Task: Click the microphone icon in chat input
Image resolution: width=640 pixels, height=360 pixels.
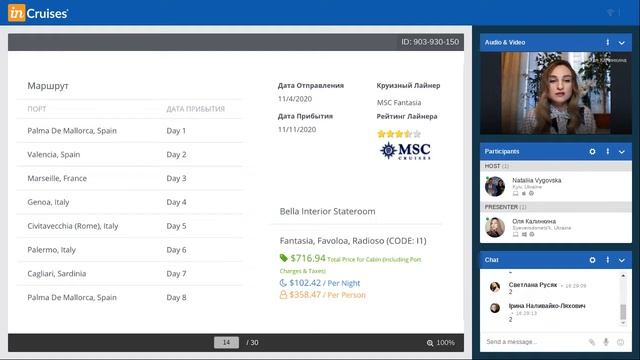Action: coord(606,342)
